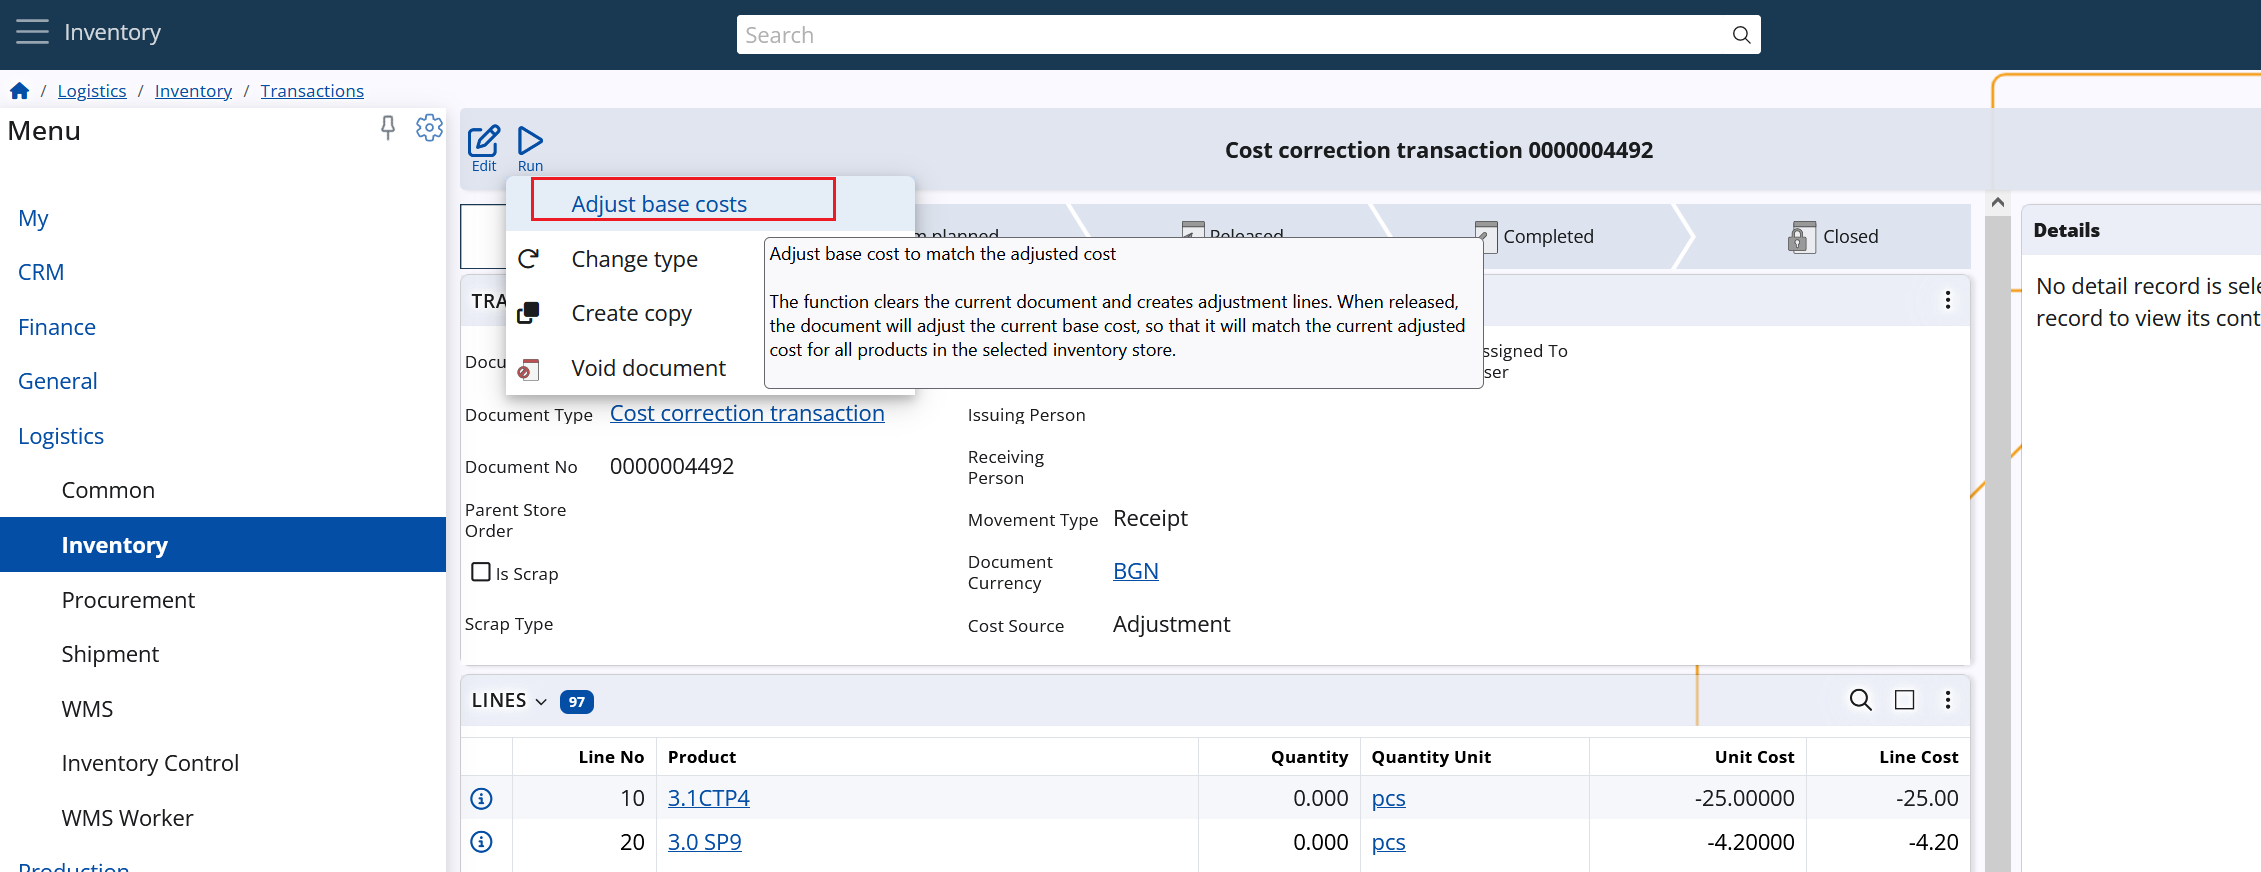This screenshot has height=872, width=2261.
Task: Open Finance section in Menu
Action: click(x=57, y=327)
